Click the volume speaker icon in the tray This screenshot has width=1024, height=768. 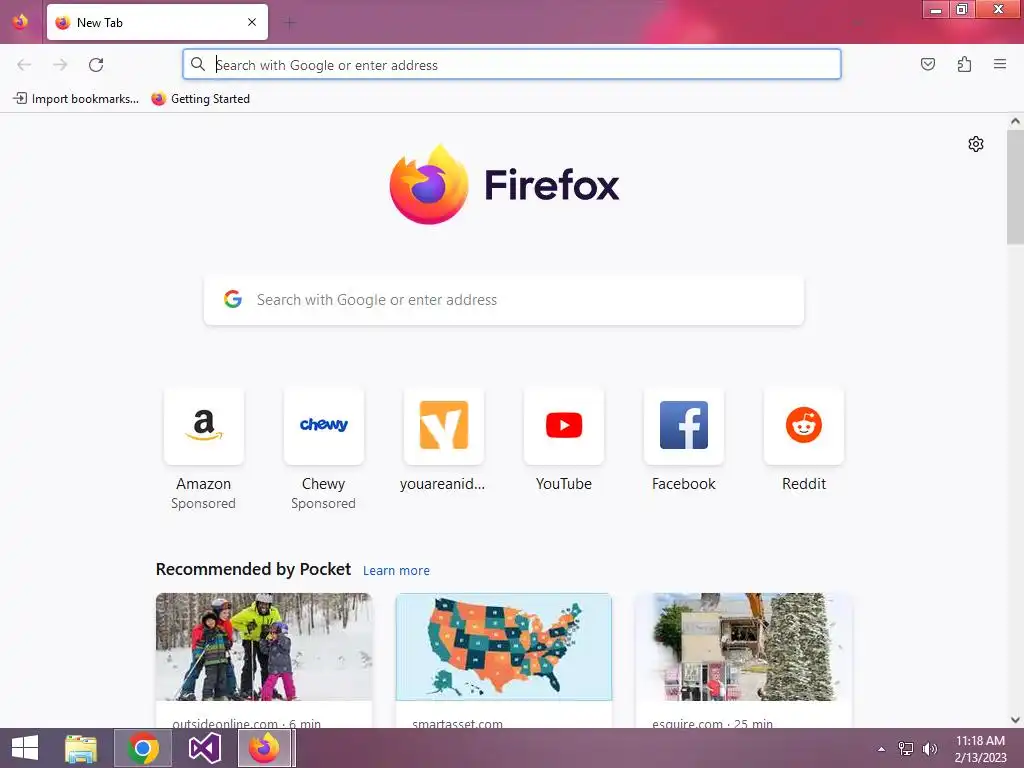(929, 748)
